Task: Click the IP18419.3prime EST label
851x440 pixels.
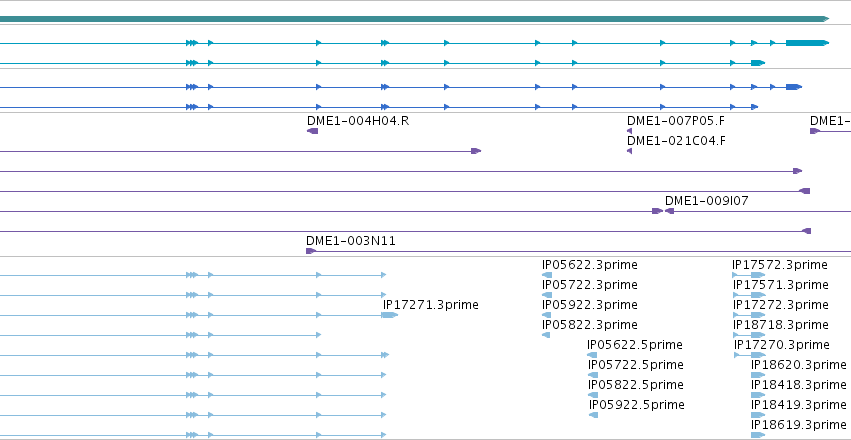Action: click(x=798, y=405)
